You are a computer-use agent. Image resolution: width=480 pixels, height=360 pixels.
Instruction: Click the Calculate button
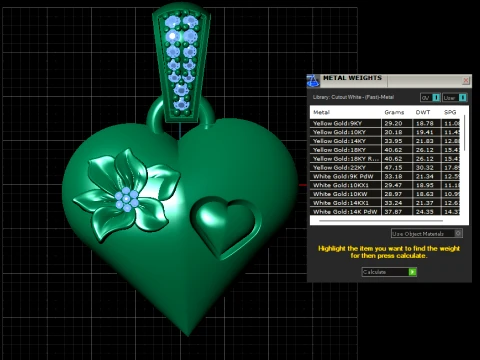(x=389, y=272)
